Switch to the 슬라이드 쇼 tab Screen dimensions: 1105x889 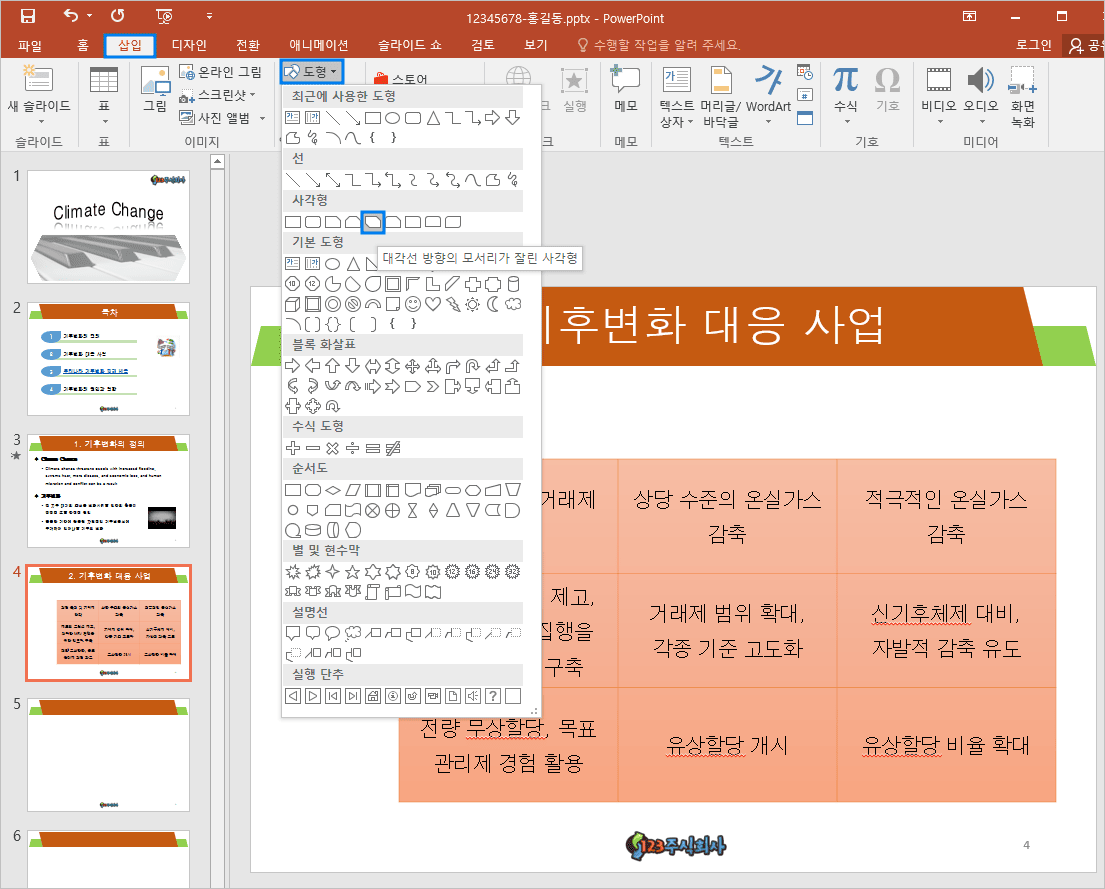(409, 45)
